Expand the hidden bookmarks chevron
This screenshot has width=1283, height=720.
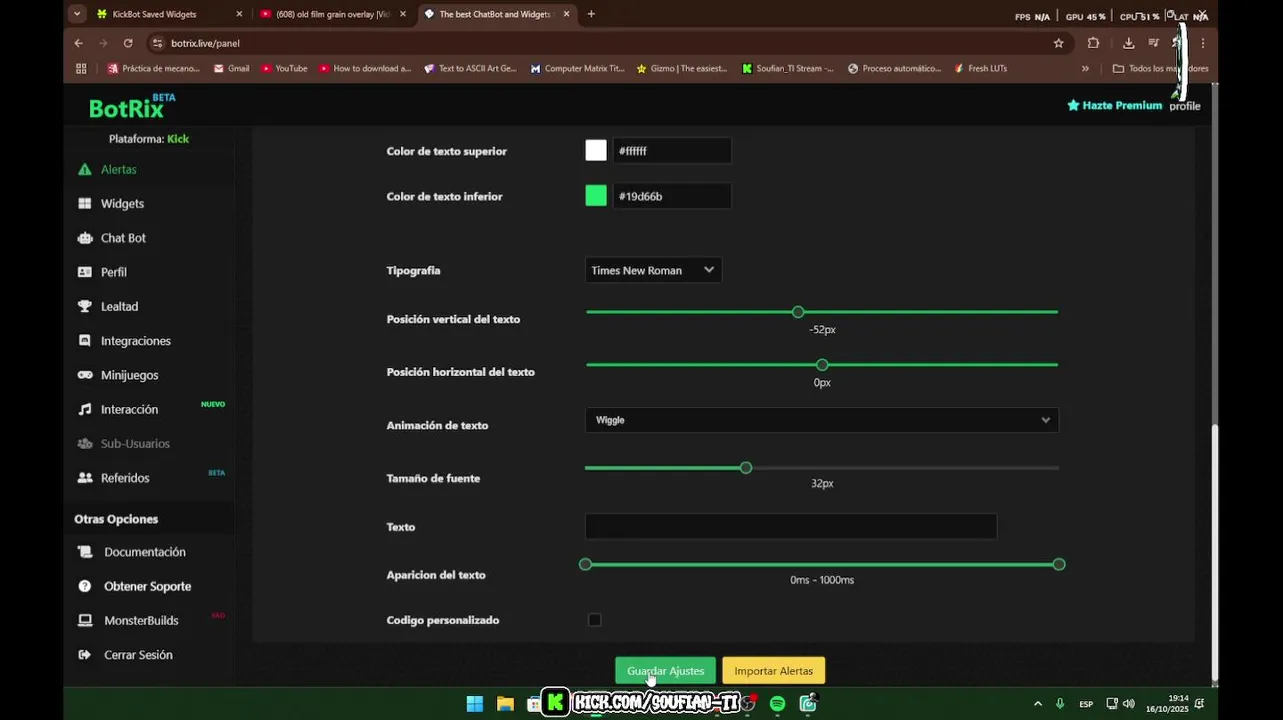point(1085,69)
